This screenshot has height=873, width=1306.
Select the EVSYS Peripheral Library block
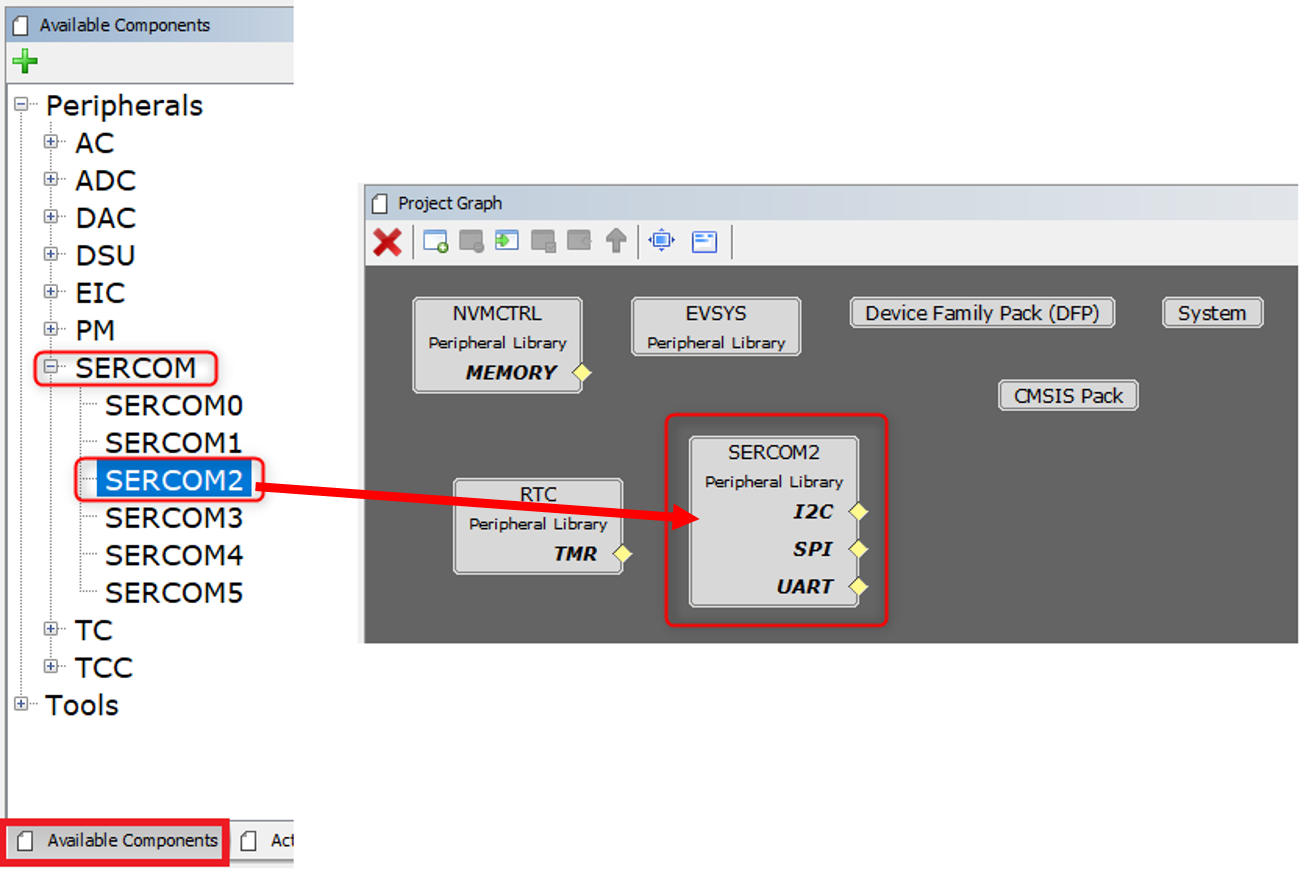[716, 327]
